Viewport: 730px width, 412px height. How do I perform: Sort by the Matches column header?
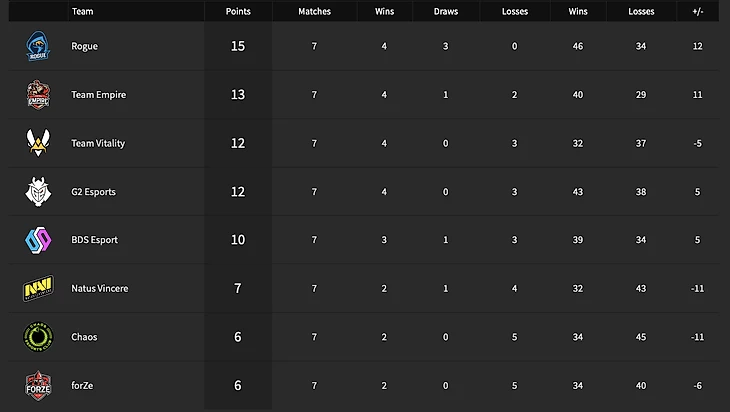314,11
